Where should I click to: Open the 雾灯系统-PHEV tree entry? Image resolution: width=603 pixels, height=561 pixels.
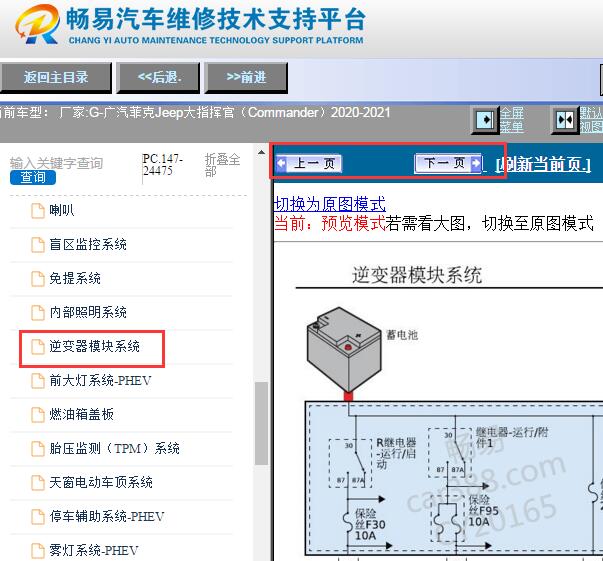[x=94, y=550]
